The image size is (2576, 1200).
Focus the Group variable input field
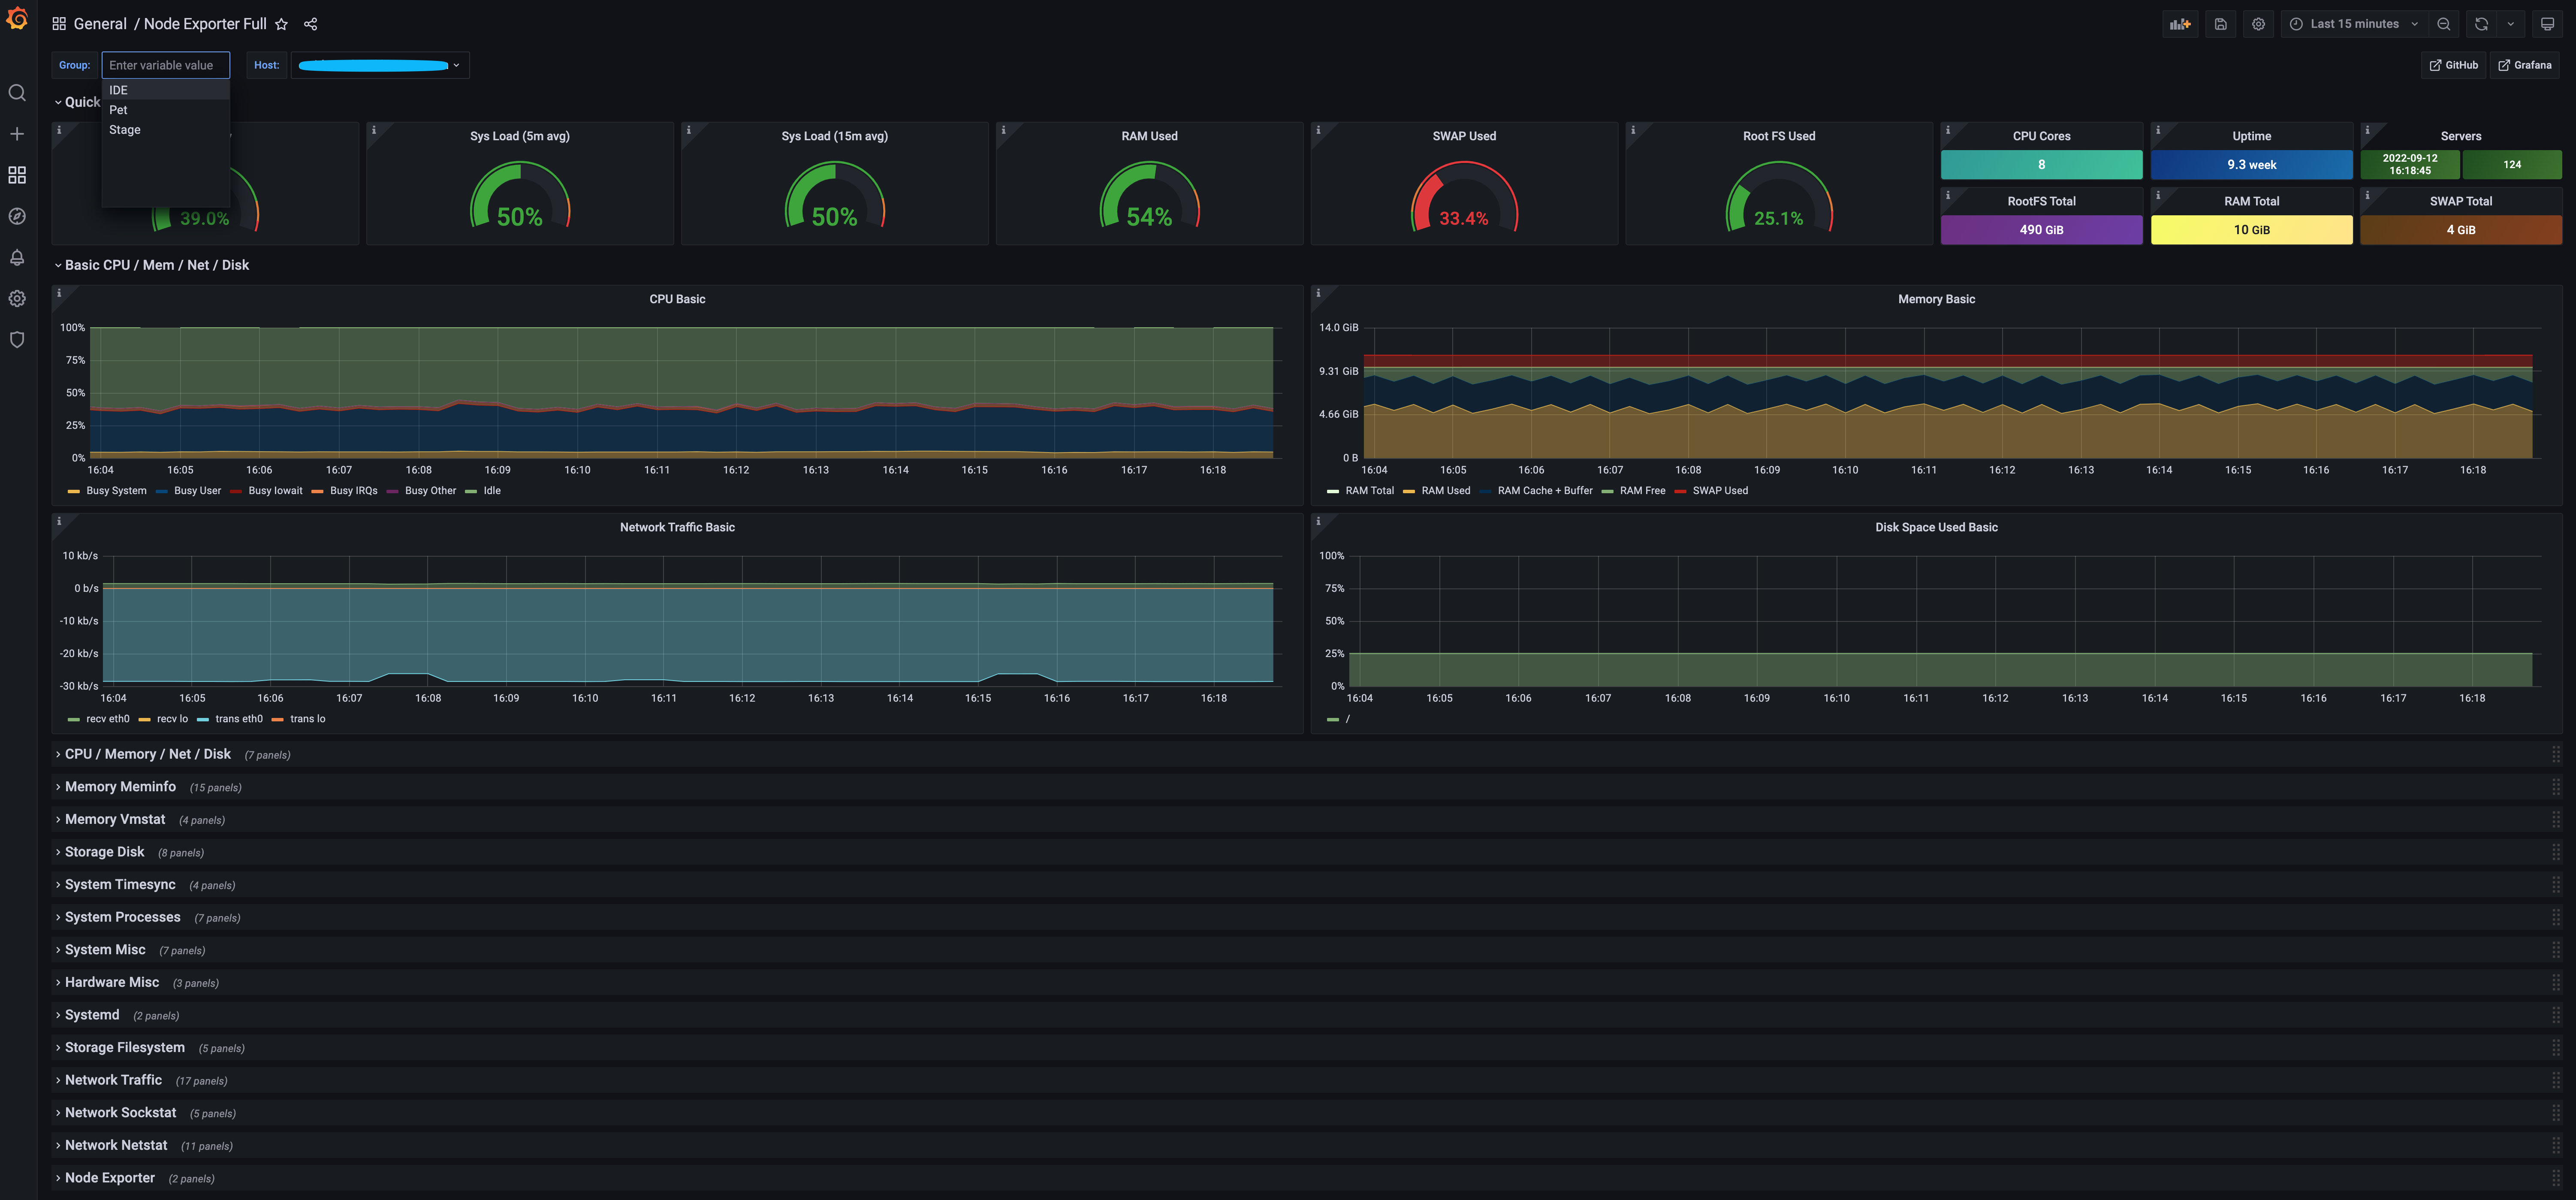[x=166, y=65]
